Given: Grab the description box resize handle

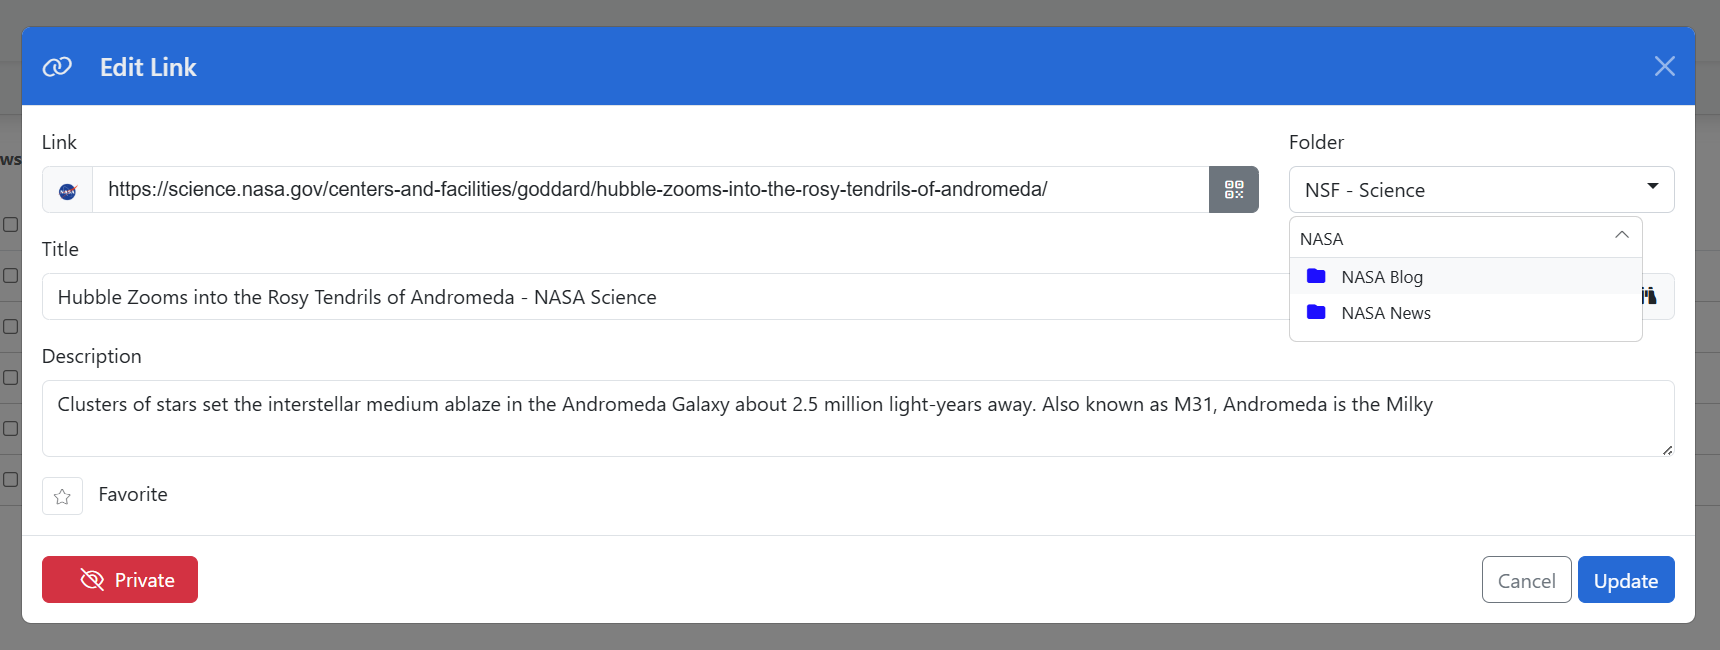Looking at the screenshot, I should point(1667,450).
